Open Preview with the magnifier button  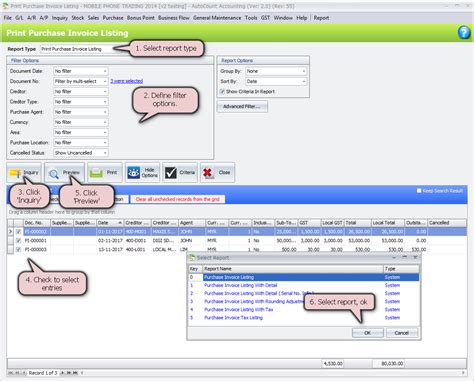coord(65,172)
